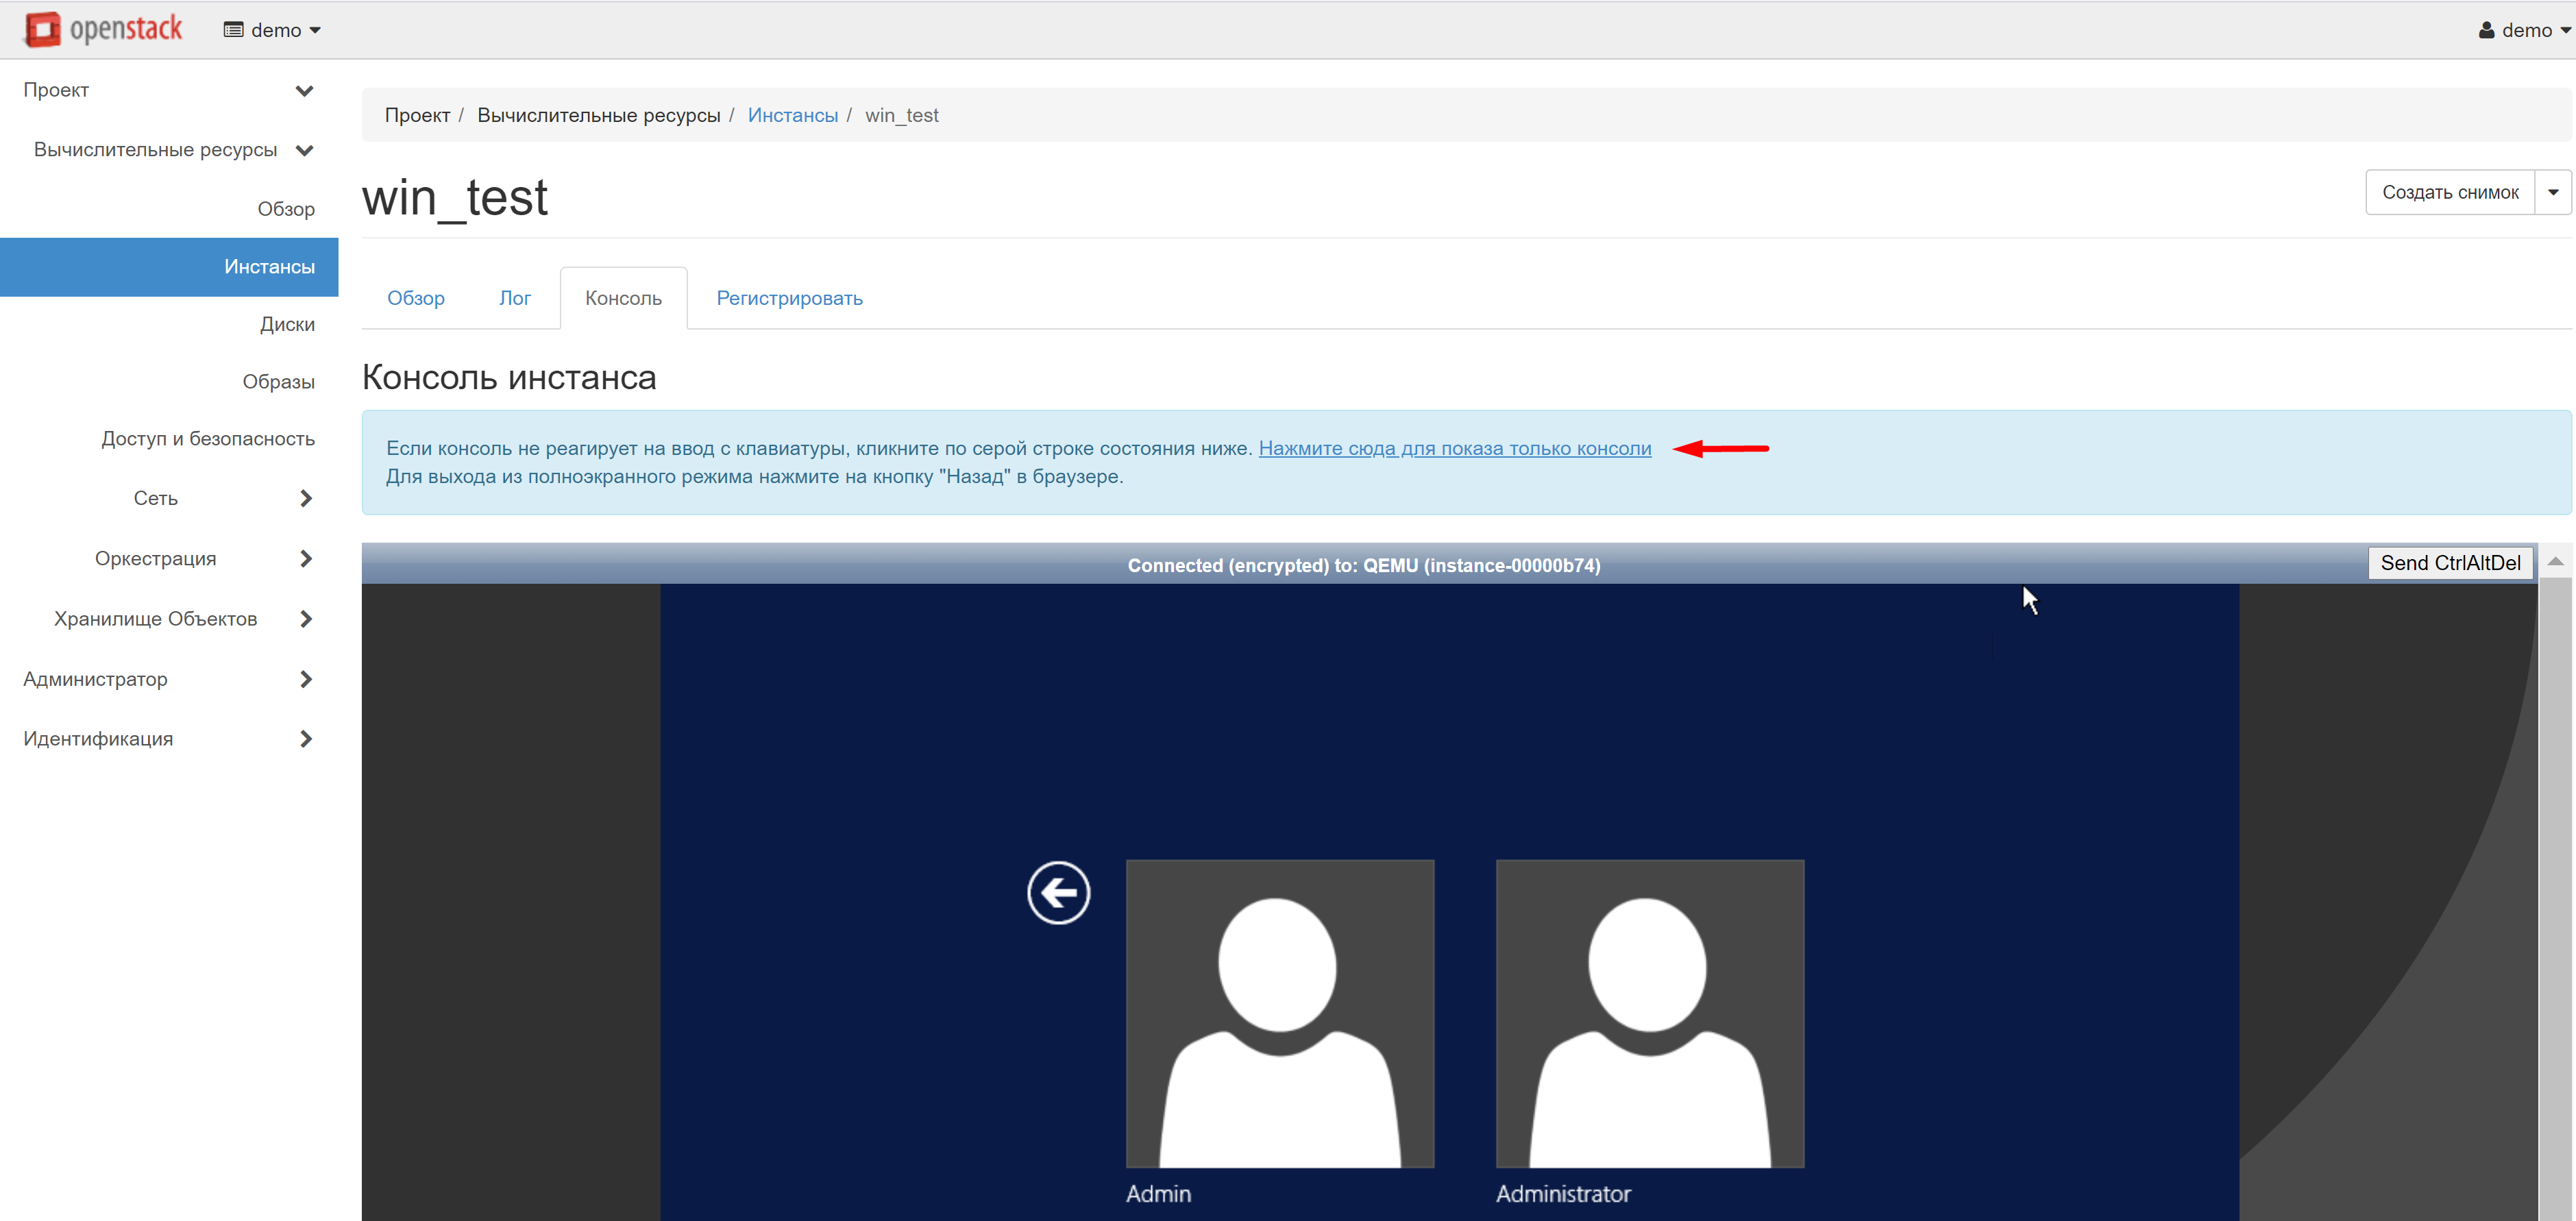Switch to the Лог tab
2576x1221 pixels.
coord(514,298)
